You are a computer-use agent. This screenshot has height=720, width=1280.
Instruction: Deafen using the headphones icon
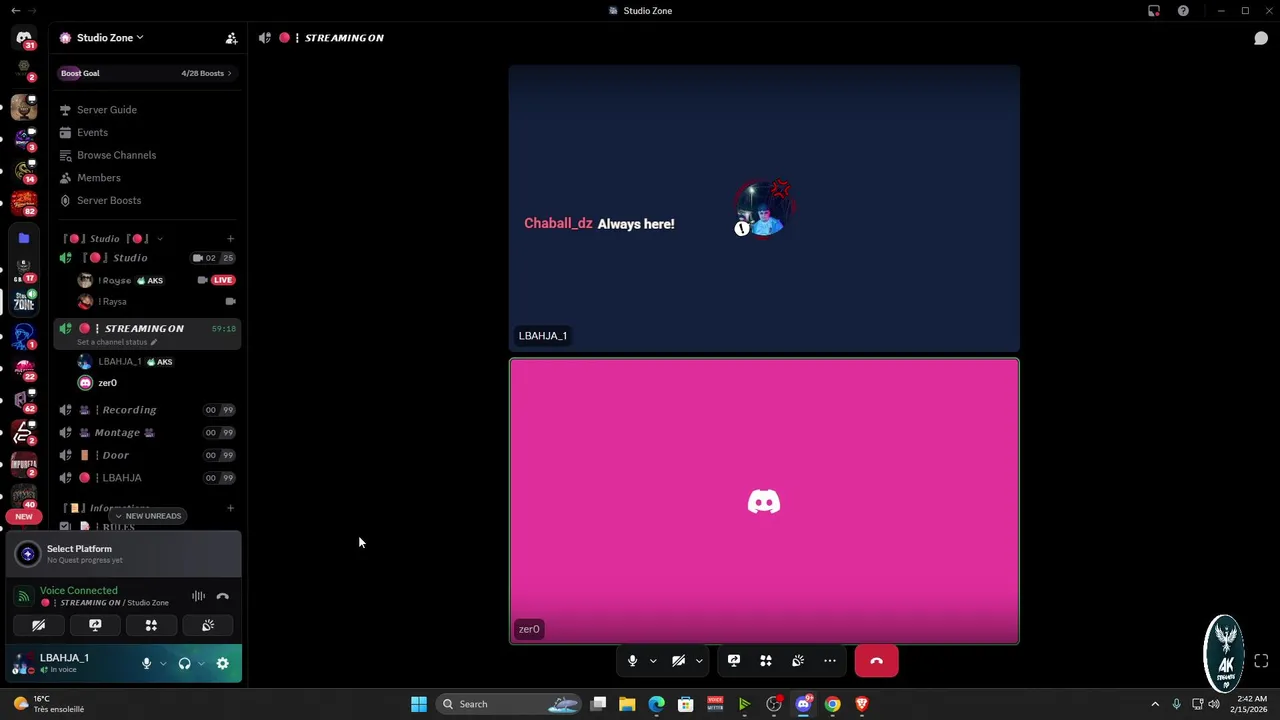coord(184,663)
